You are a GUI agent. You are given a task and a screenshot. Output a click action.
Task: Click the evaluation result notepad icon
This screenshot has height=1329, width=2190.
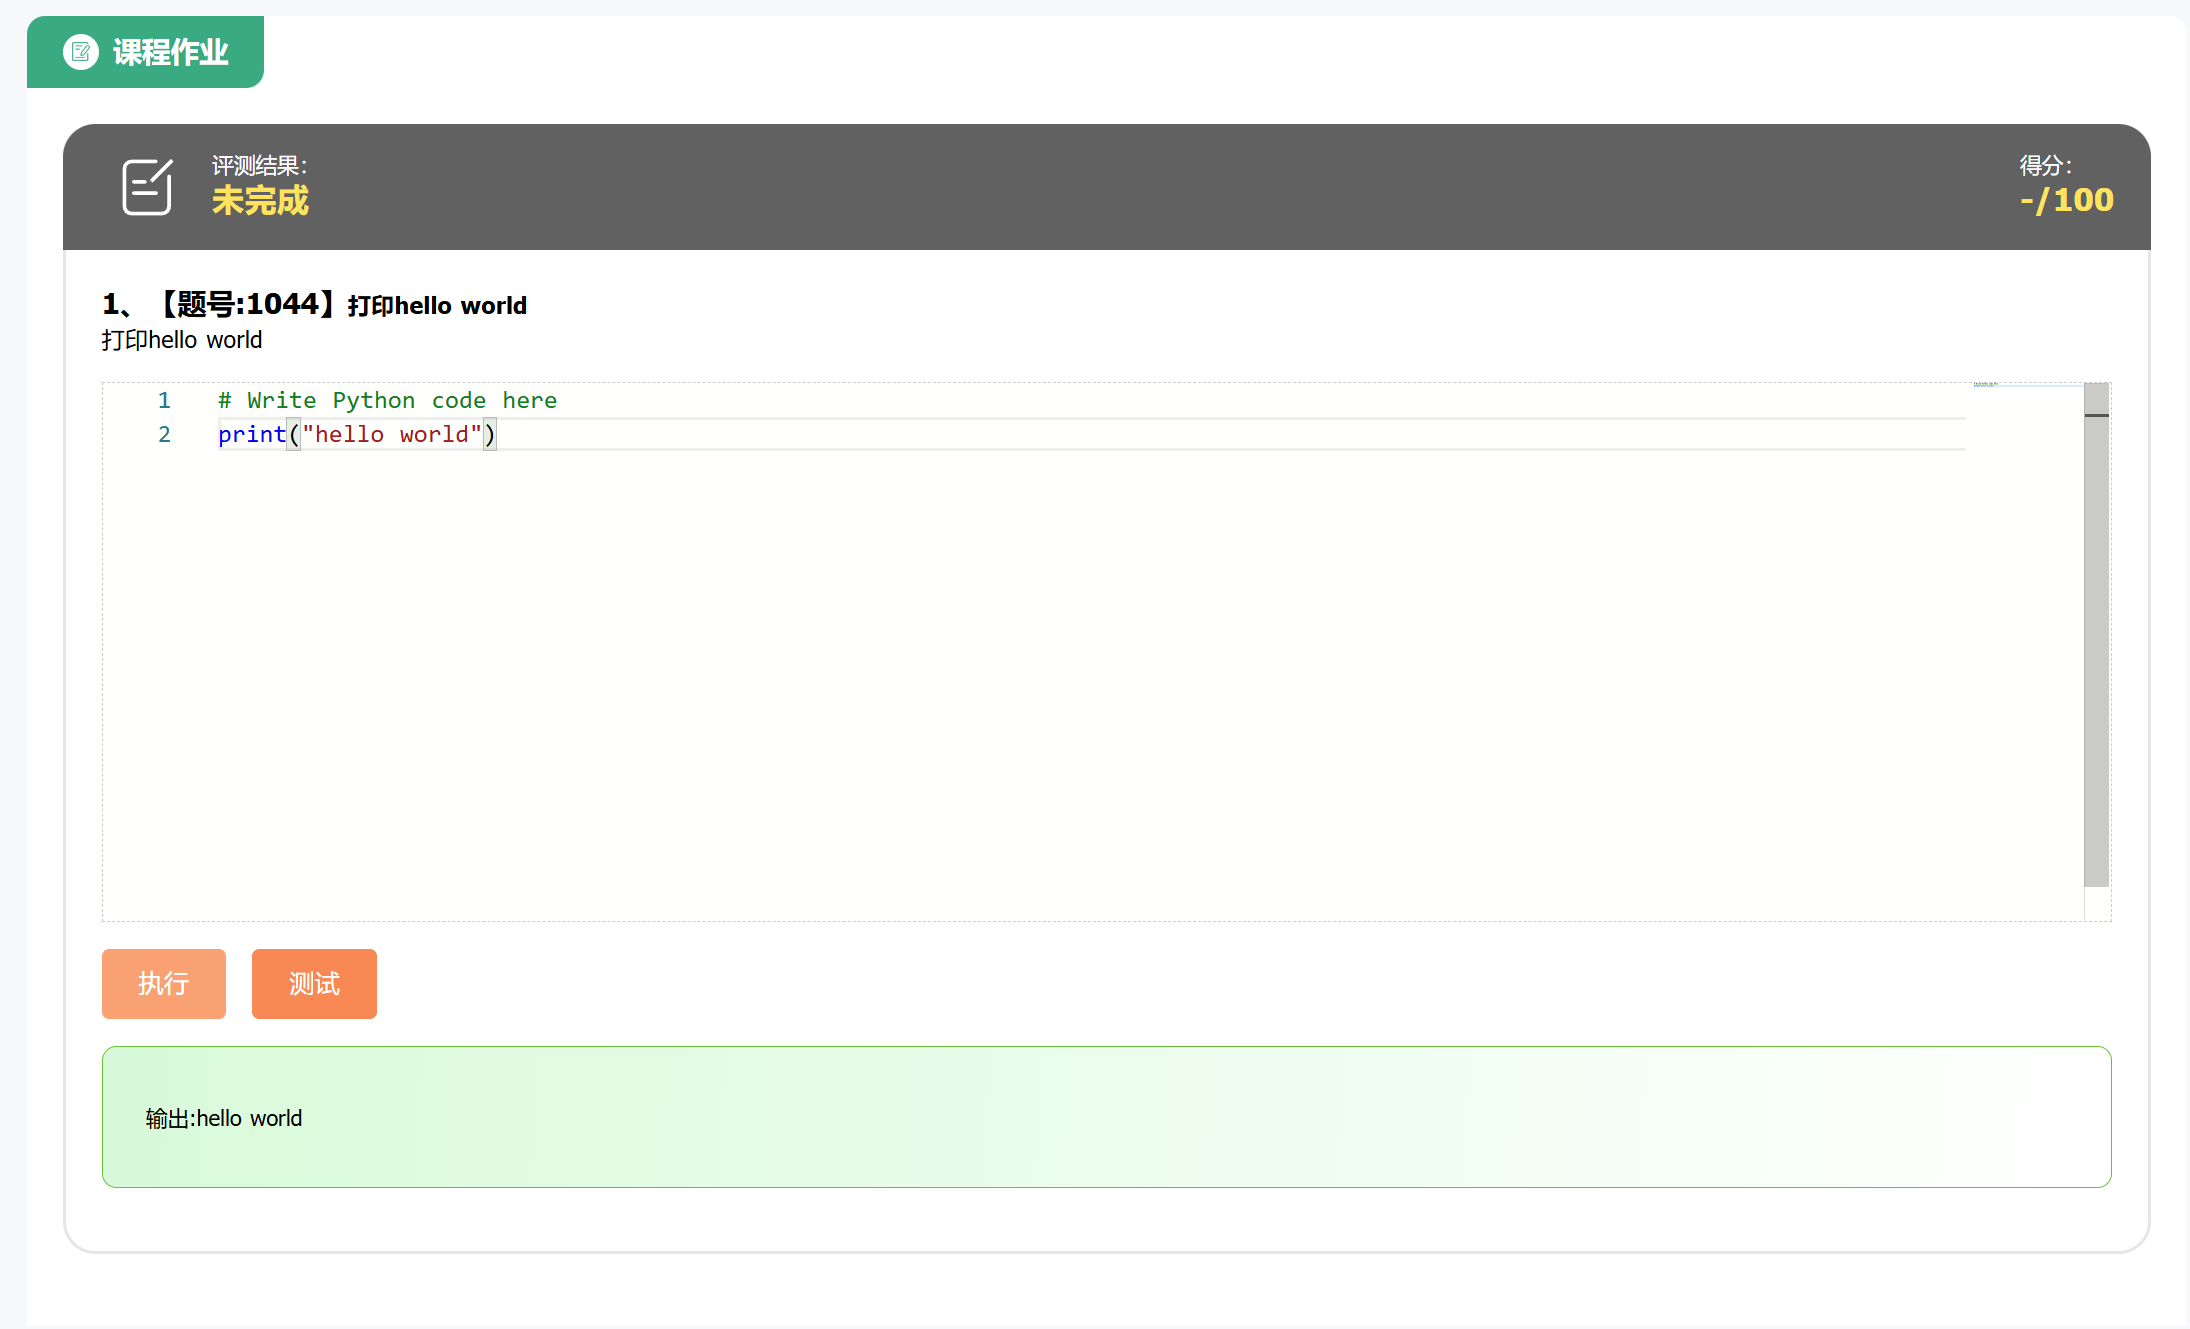147,187
